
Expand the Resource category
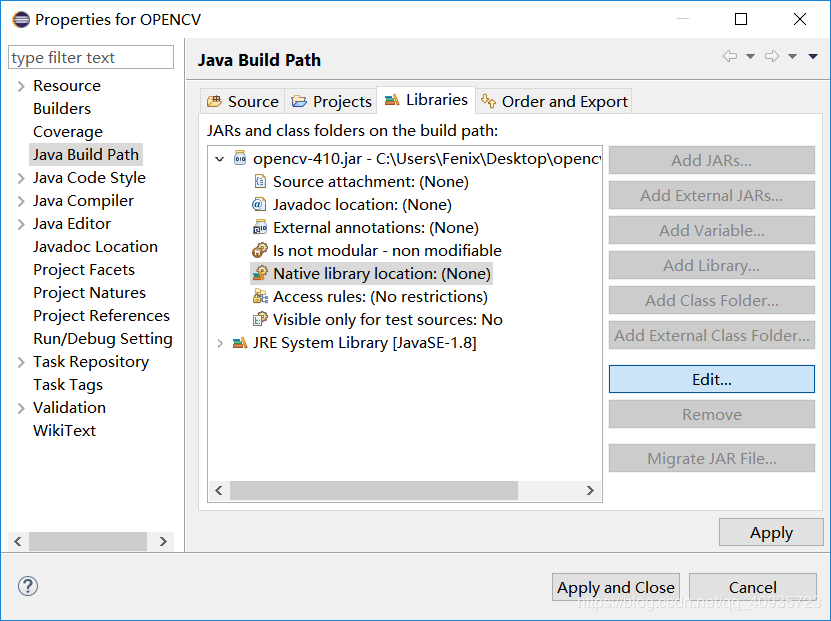point(21,86)
